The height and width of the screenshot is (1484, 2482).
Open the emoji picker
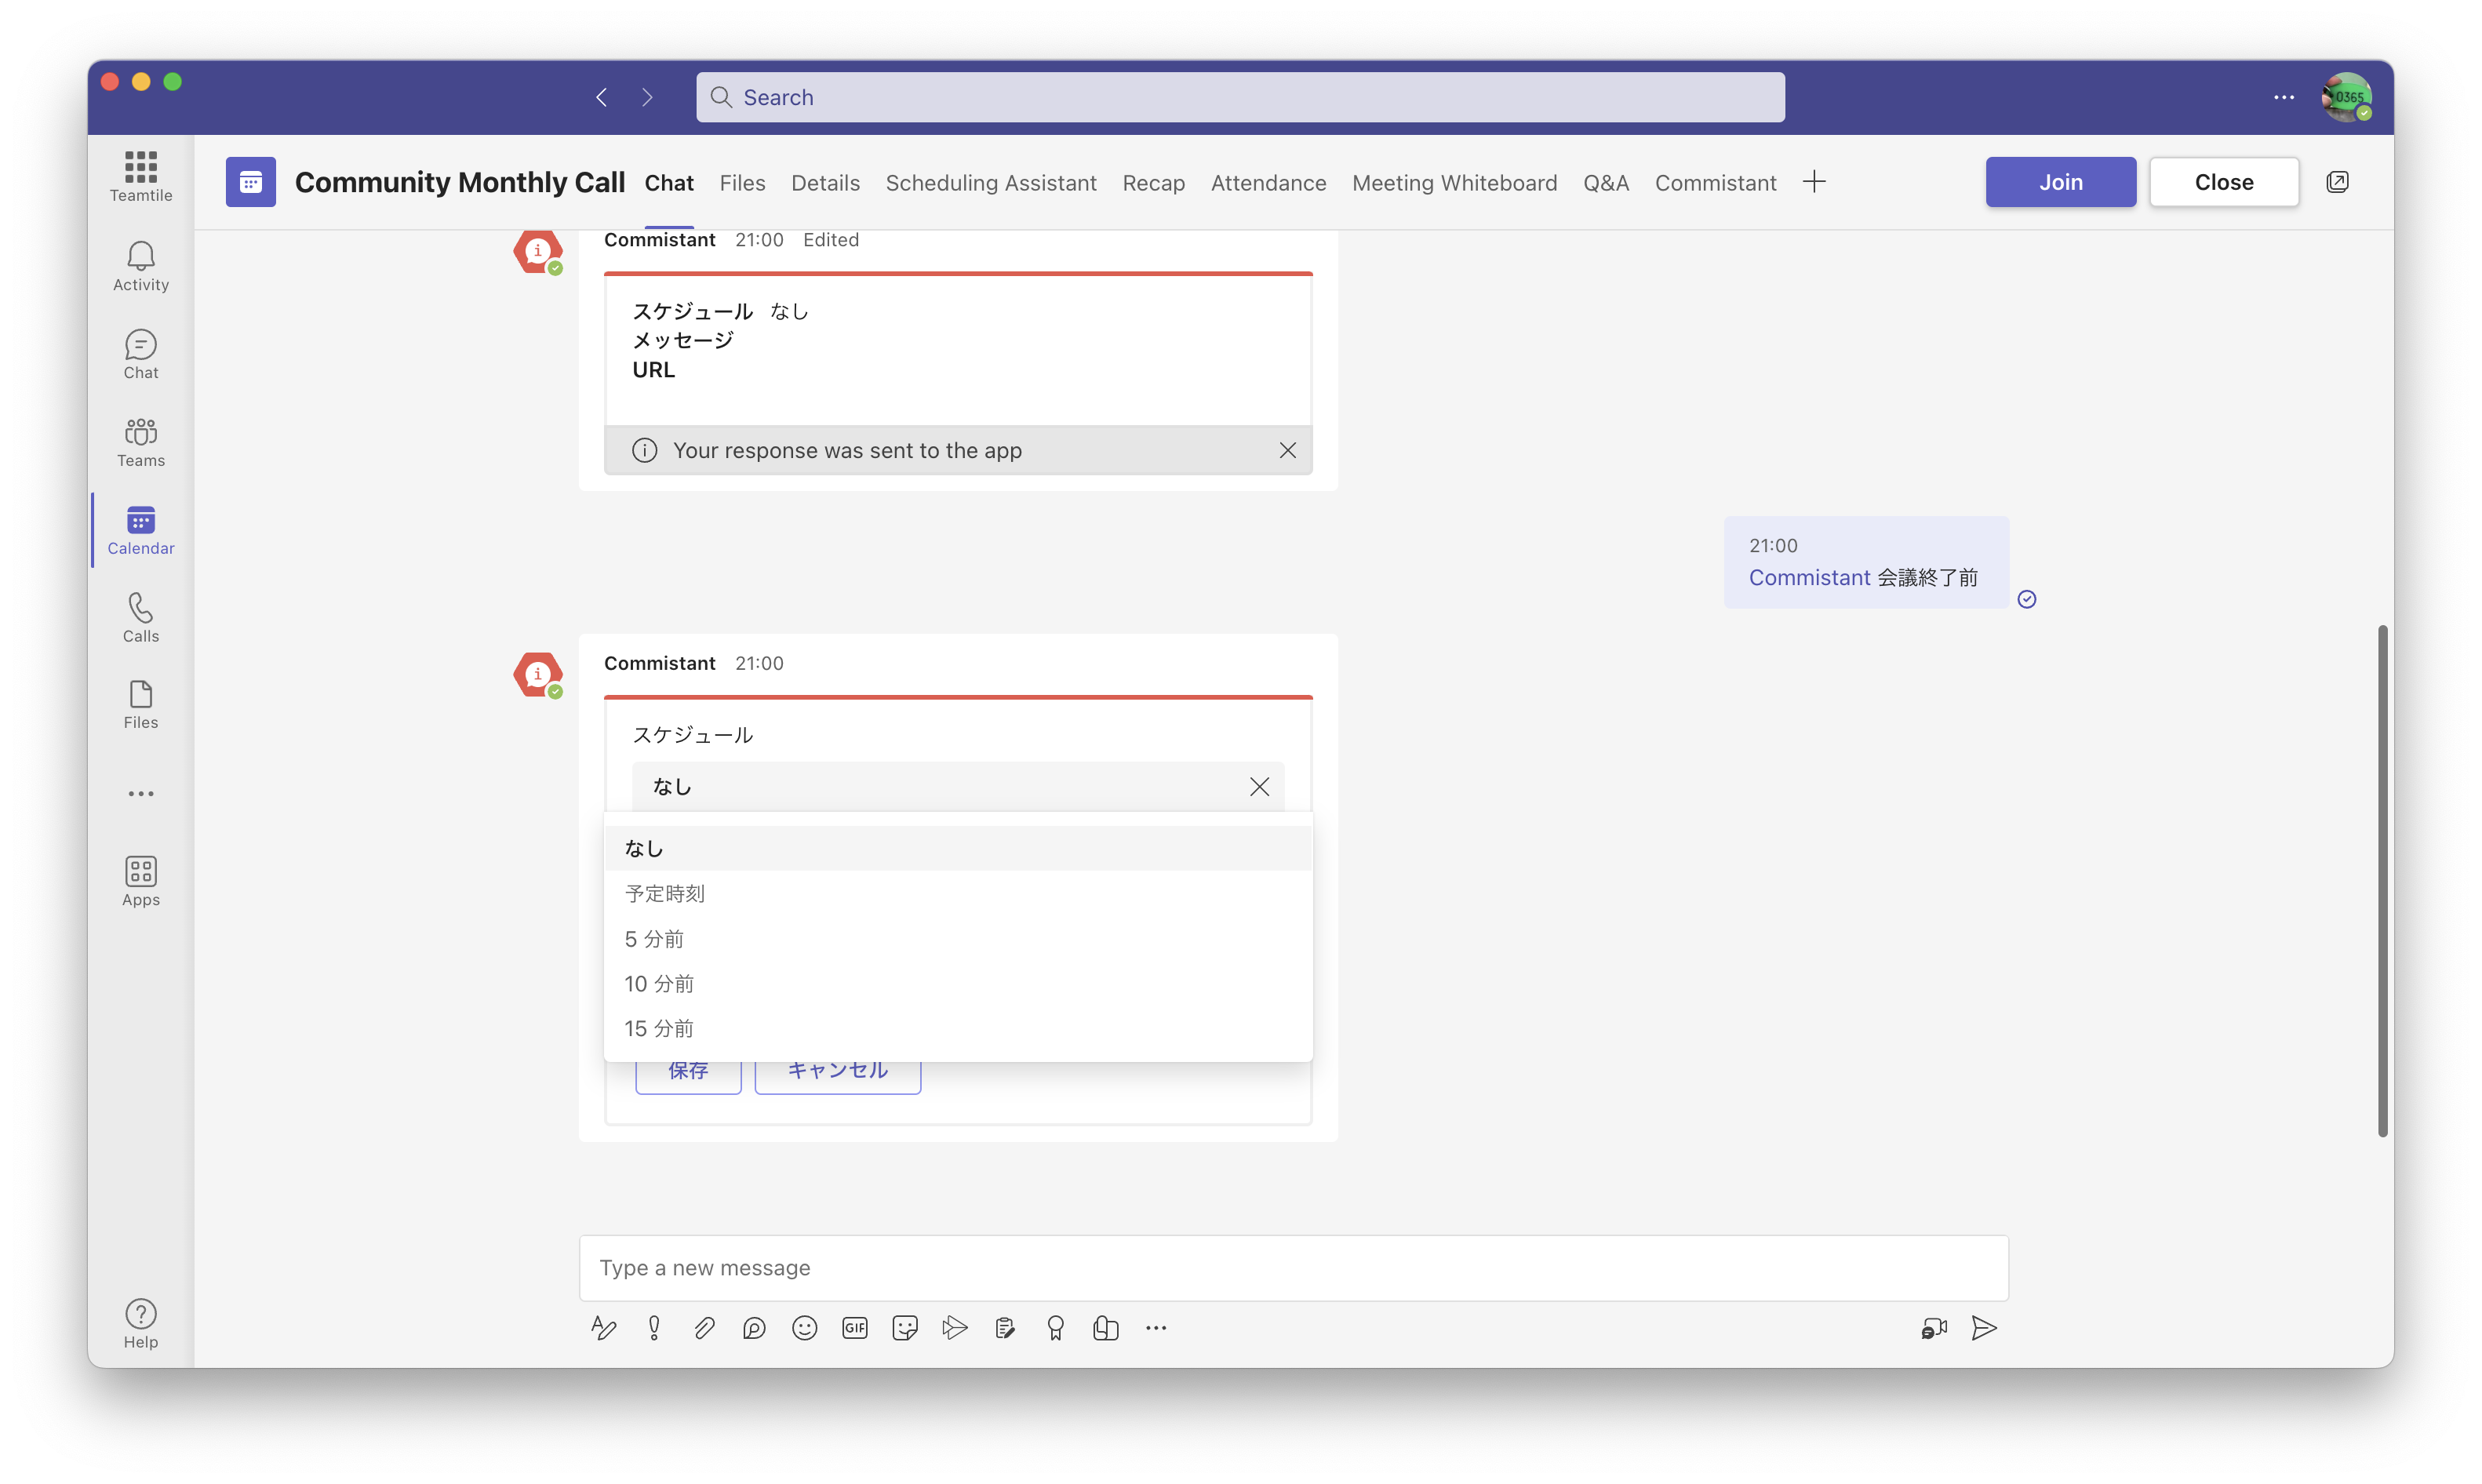pos(804,1328)
